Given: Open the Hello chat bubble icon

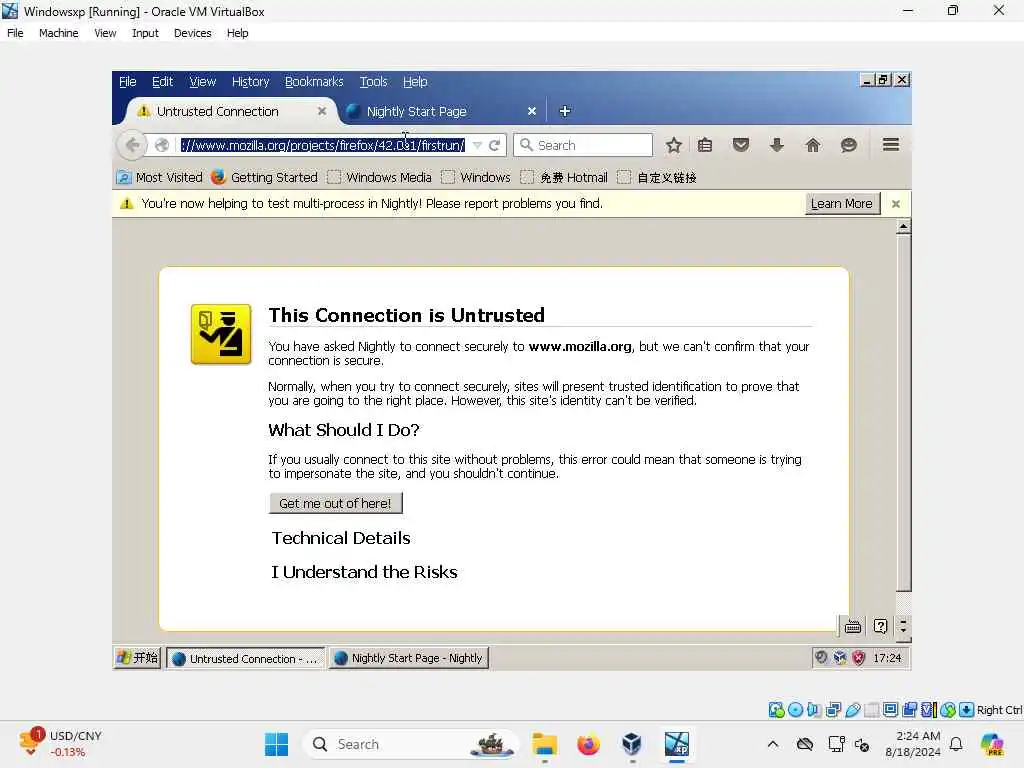Looking at the screenshot, I should tap(848, 145).
